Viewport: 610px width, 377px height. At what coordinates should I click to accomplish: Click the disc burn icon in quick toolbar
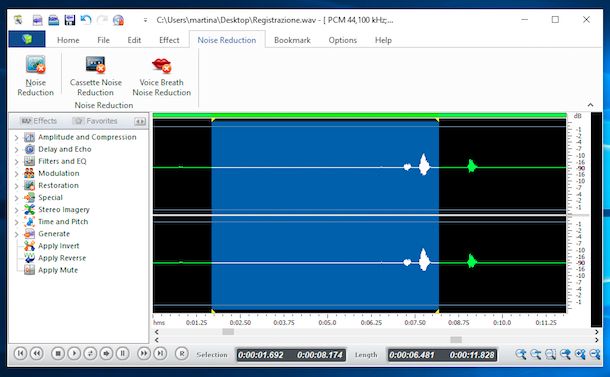pyautogui.click(x=118, y=19)
